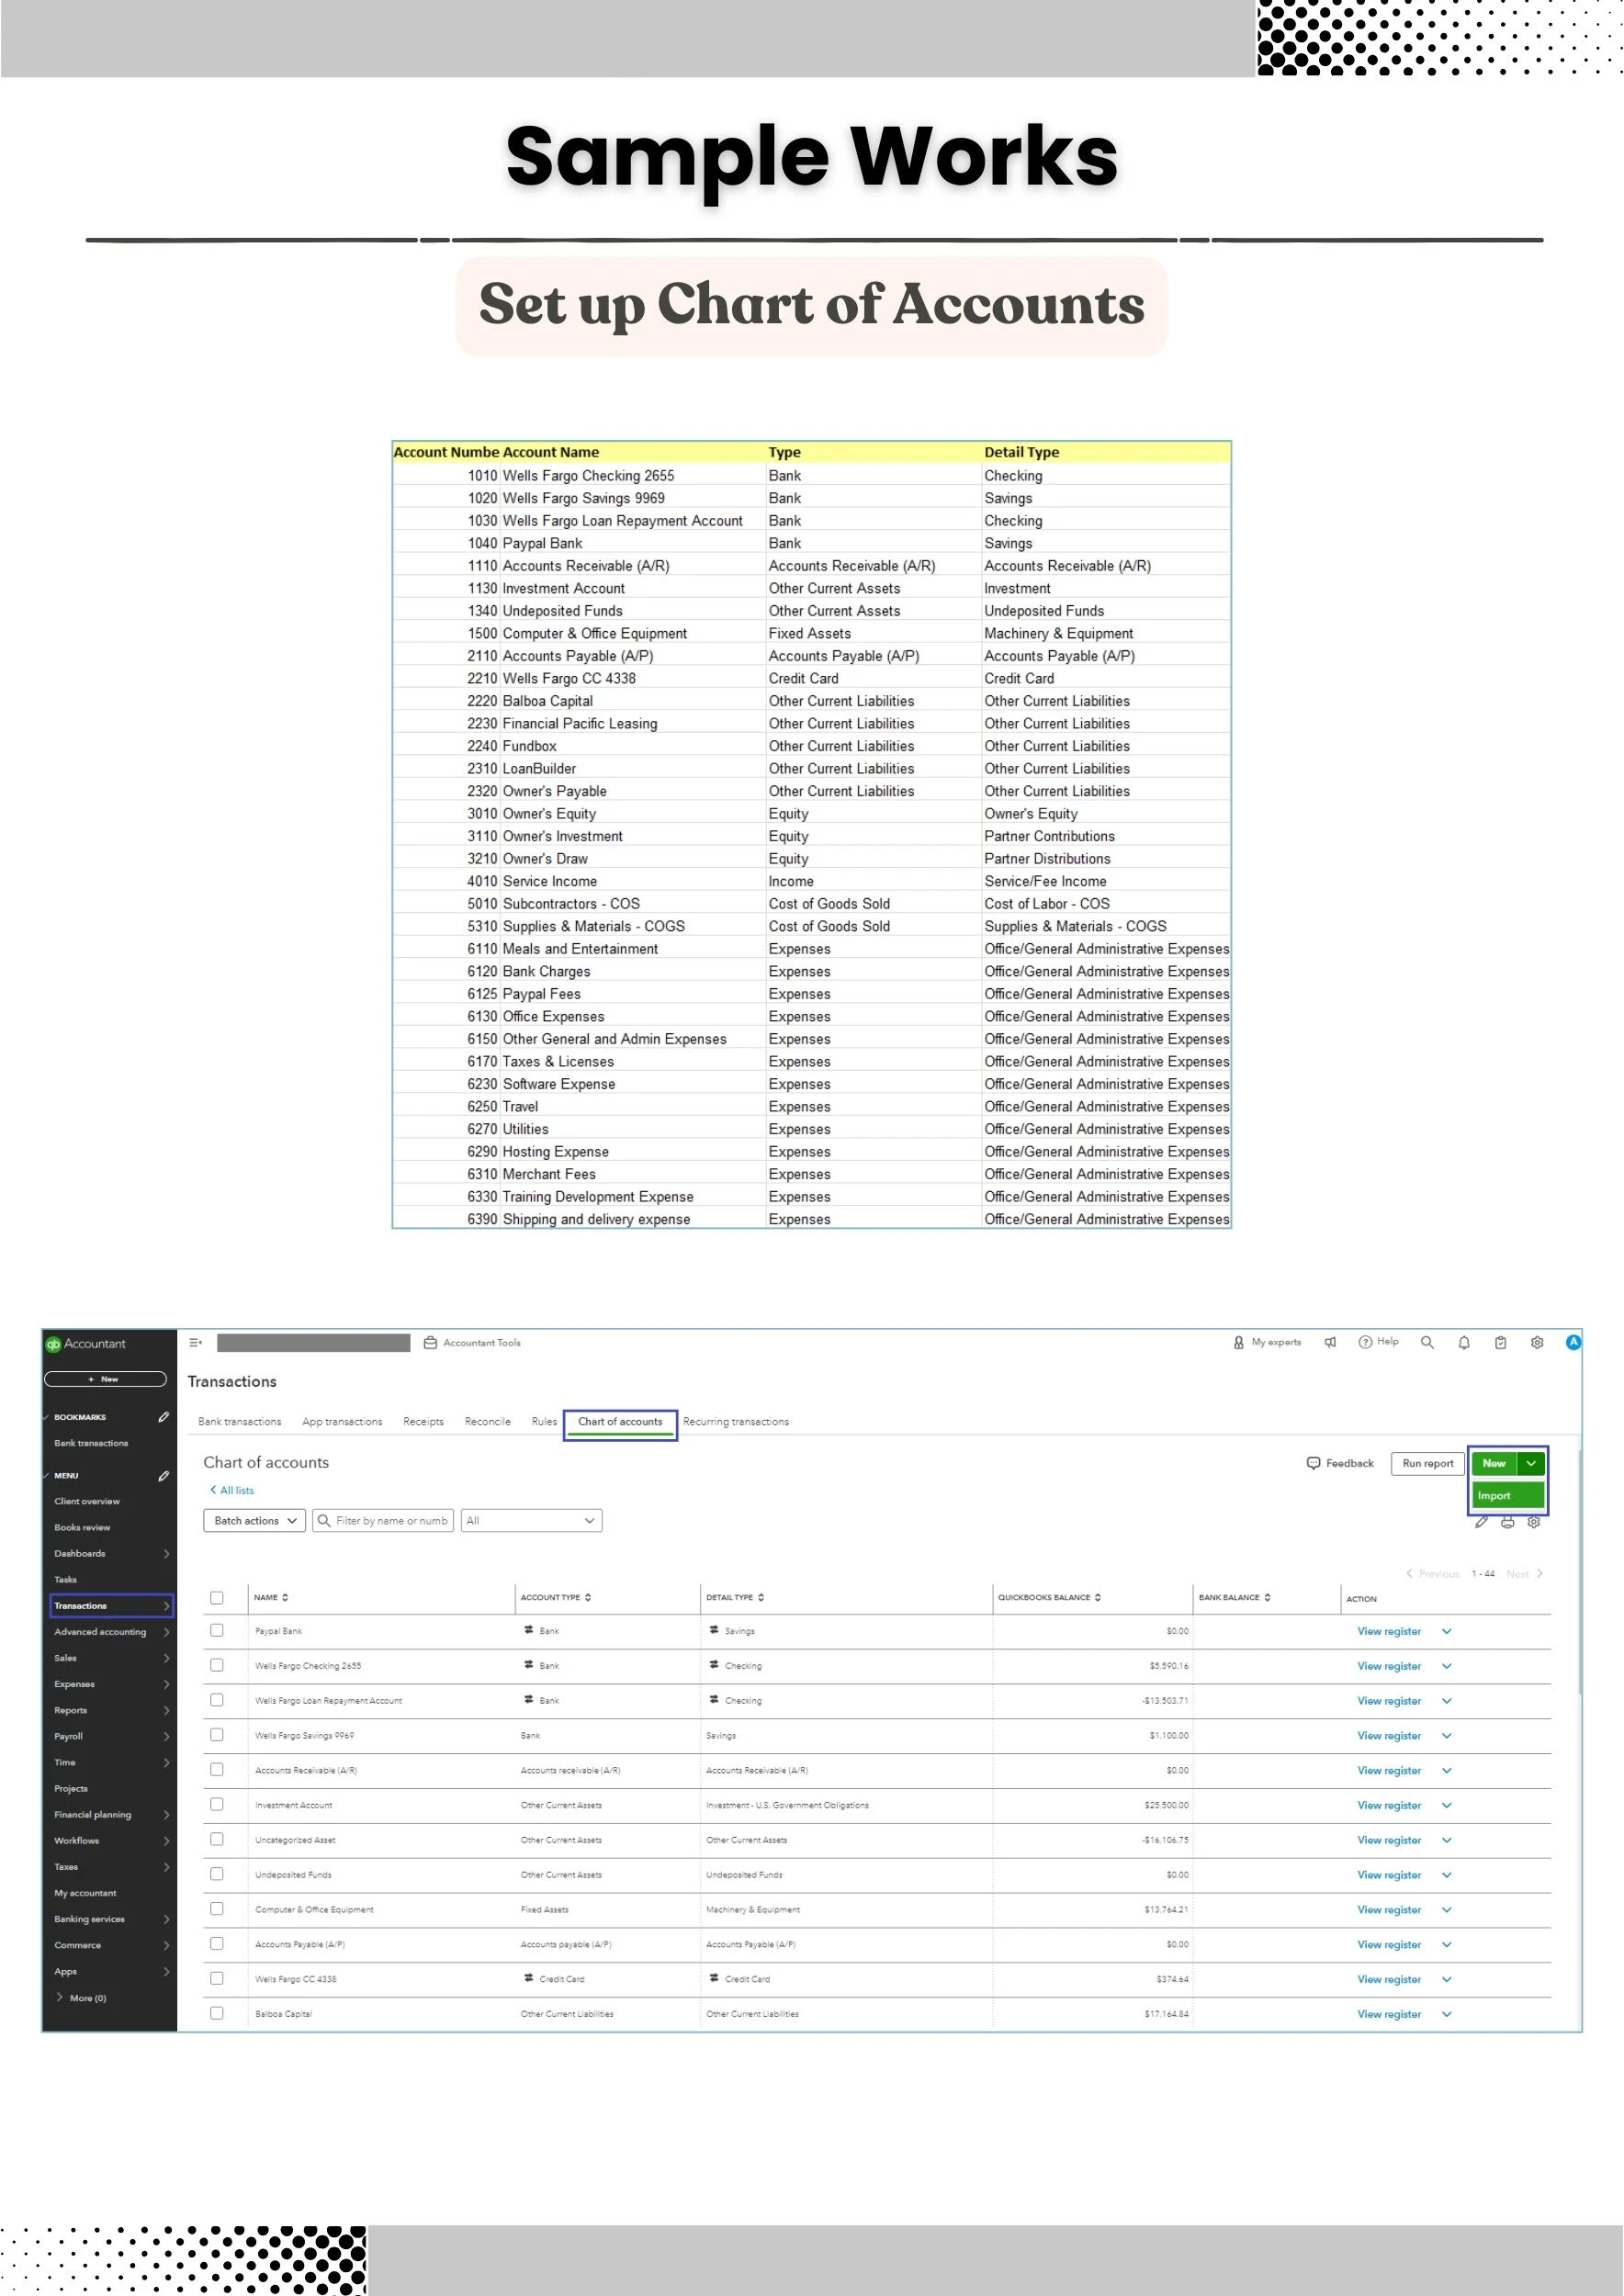Click the megaphone announcements icon

tap(1330, 1342)
